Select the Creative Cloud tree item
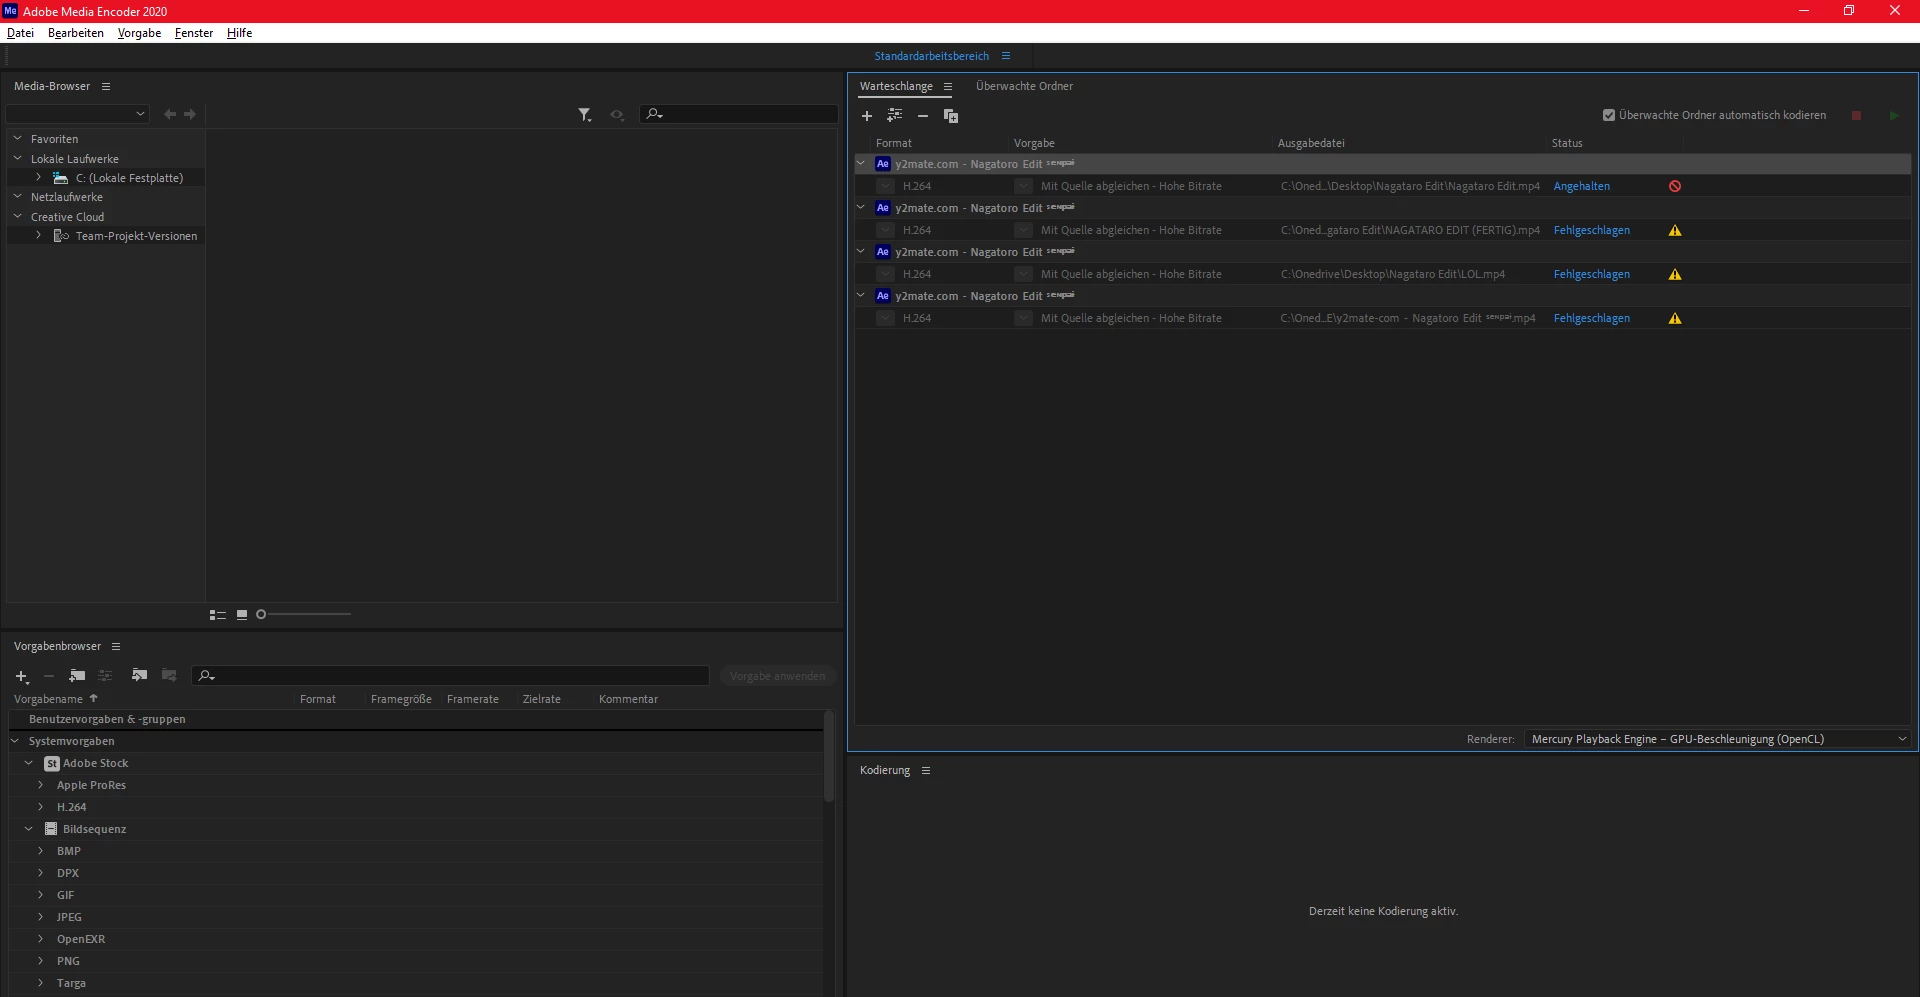 (67, 217)
